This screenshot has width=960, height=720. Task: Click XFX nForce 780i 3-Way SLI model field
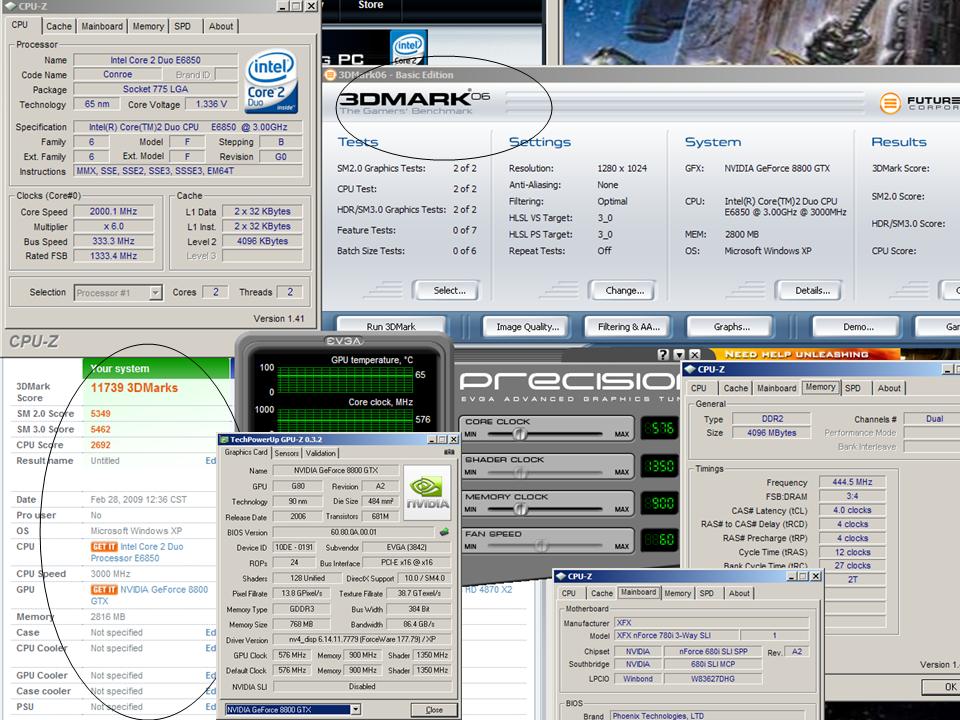click(676, 636)
